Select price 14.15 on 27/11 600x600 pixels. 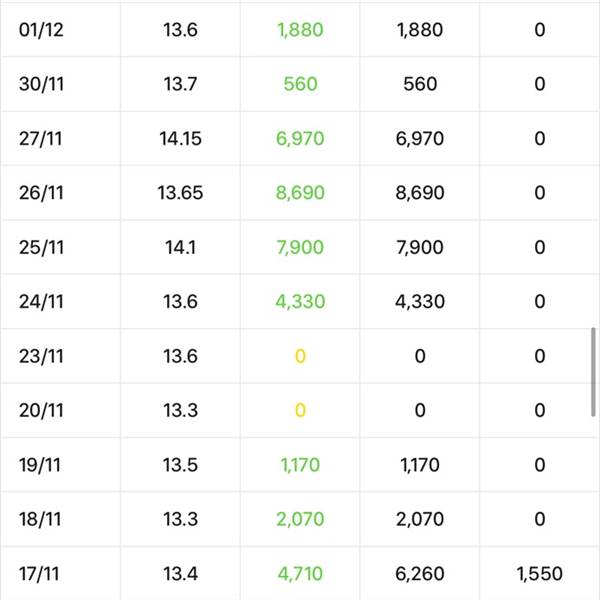click(x=180, y=139)
